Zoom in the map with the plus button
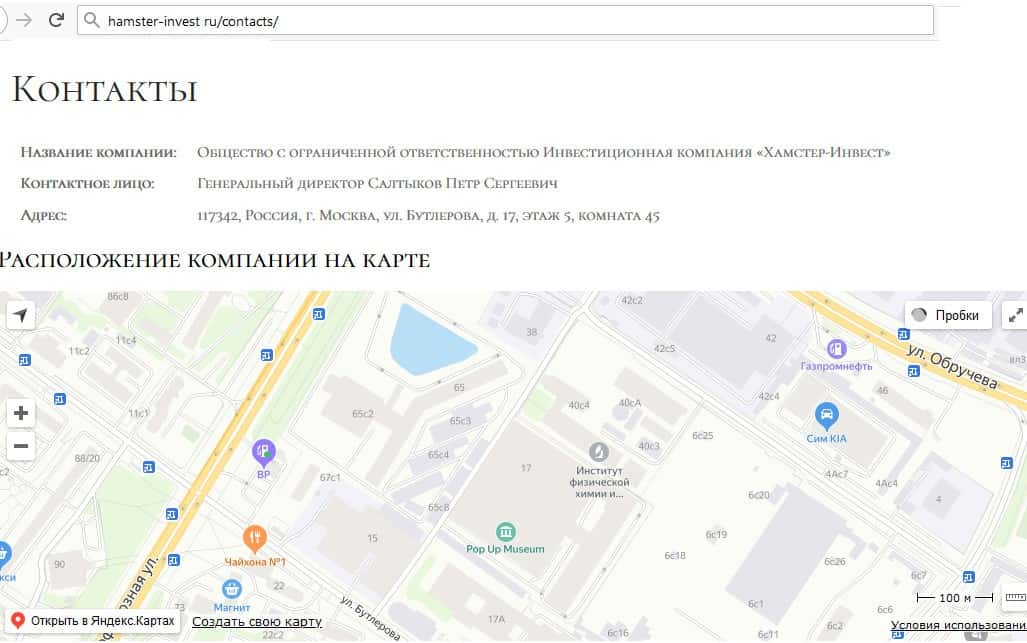 [21, 413]
